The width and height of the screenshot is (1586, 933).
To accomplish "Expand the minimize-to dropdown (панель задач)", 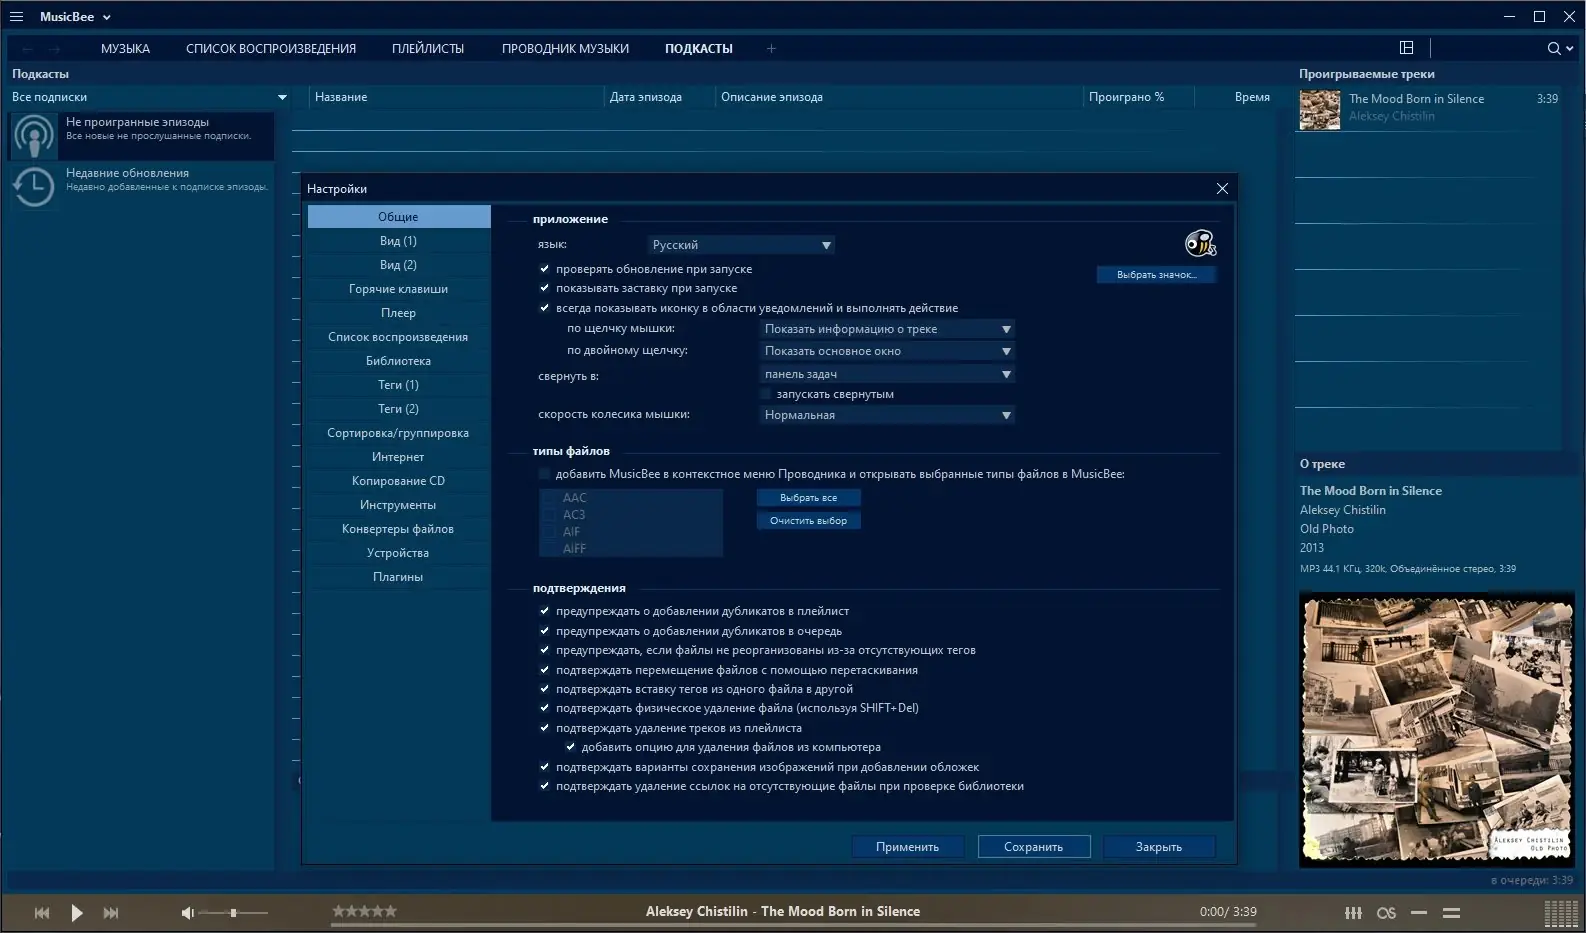I will 887,374.
